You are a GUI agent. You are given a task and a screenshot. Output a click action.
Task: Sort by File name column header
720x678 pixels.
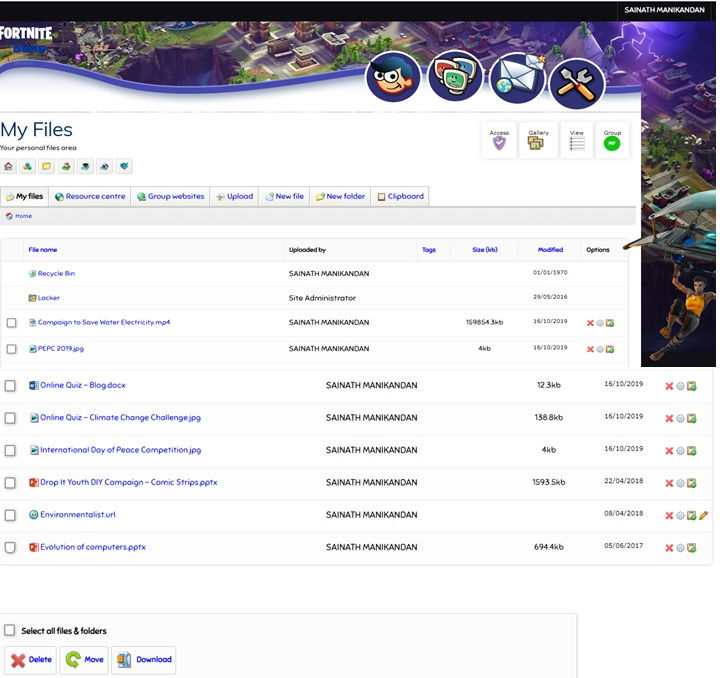pos(43,250)
